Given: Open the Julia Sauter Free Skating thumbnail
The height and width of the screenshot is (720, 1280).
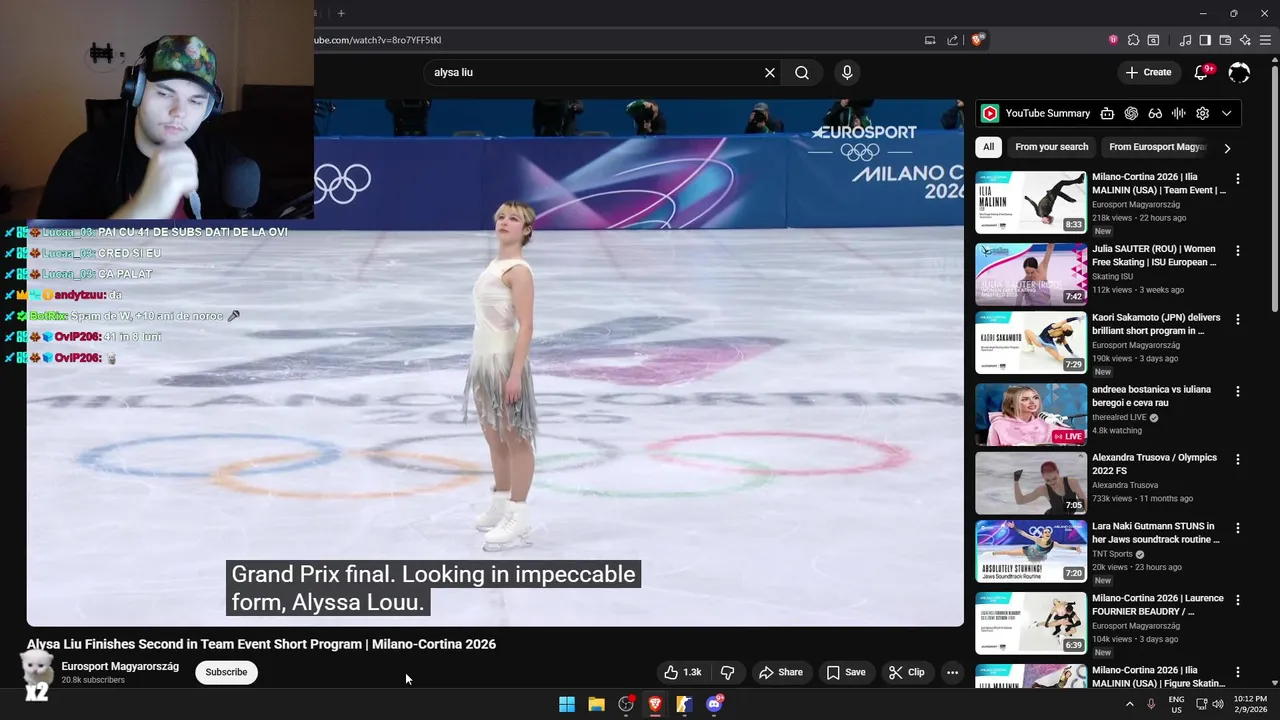Looking at the screenshot, I should pyautogui.click(x=1031, y=274).
